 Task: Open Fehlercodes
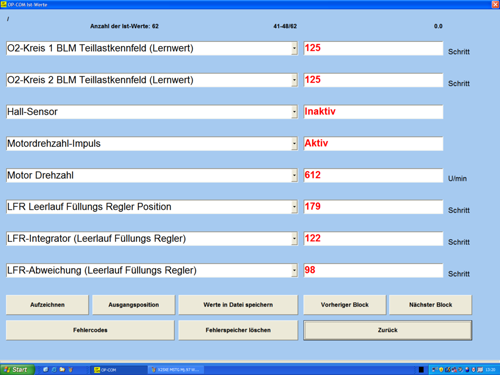pyautogui.click(x=90, y=330)
